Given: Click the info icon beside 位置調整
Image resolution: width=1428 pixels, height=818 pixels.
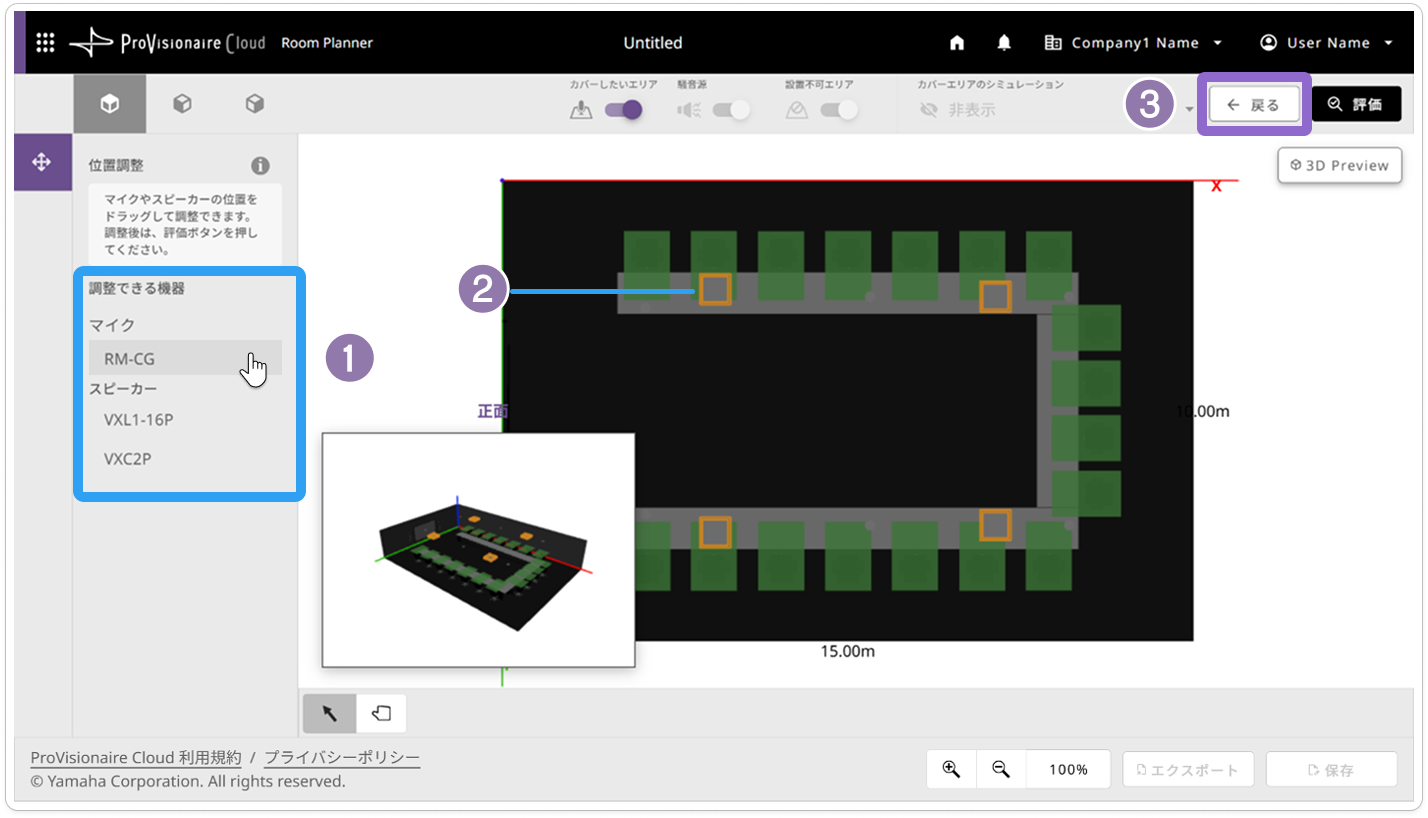Looking at the screenshot, I should pos(260,165).
